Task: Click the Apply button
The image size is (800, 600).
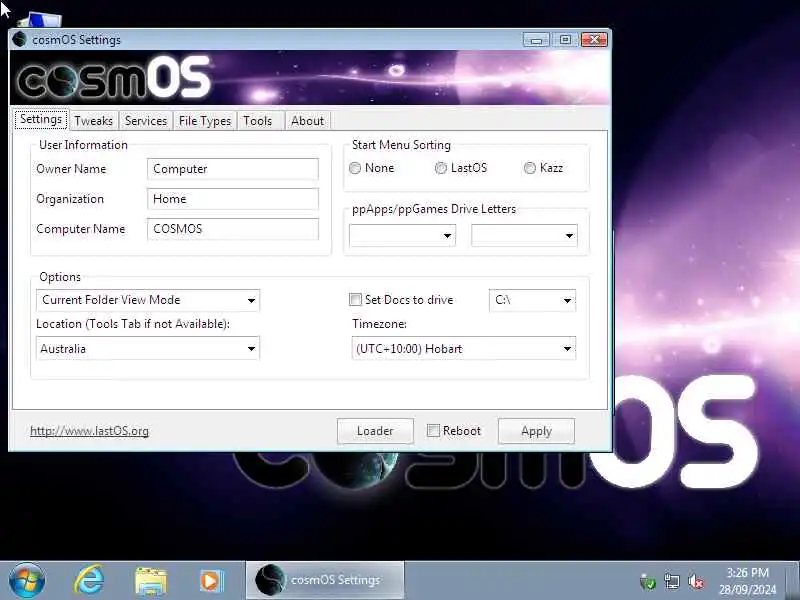Action: click(x=536, y=431)
